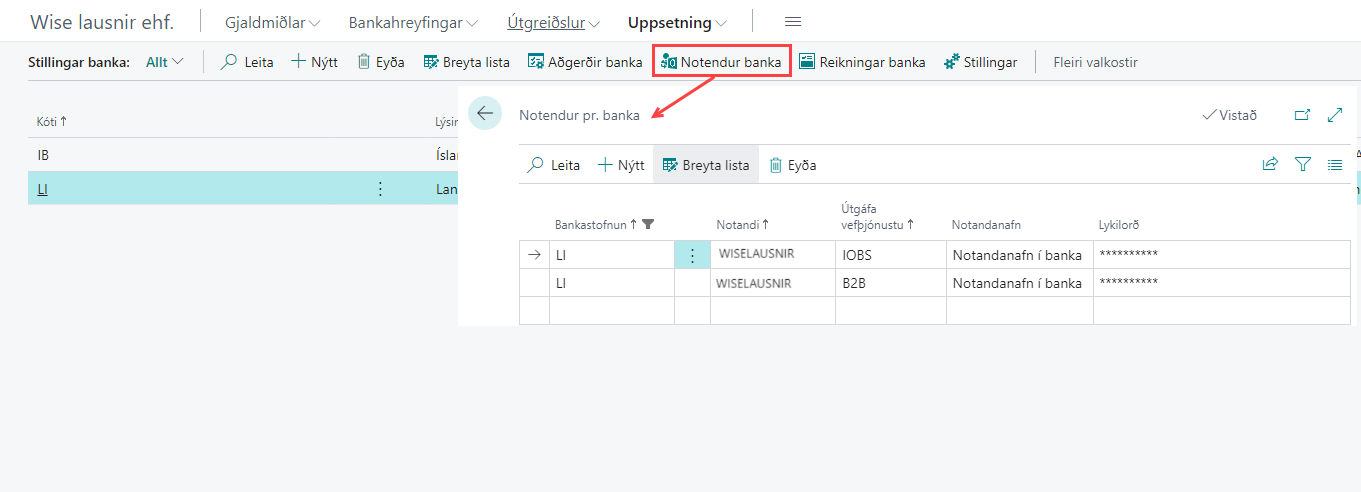Click the back arrow in Notendur pr. banka
Image resolution: width=1361 pixels, height=492 pixels.
click(485, 114)
